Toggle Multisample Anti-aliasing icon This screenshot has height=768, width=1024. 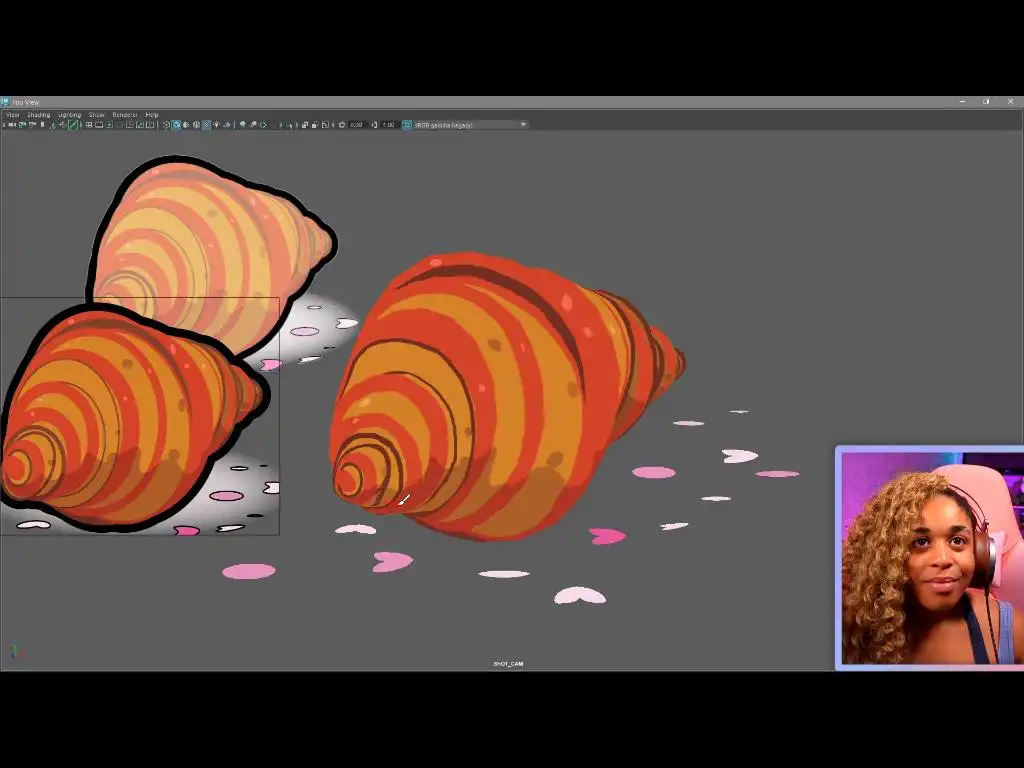coord(263,124)
